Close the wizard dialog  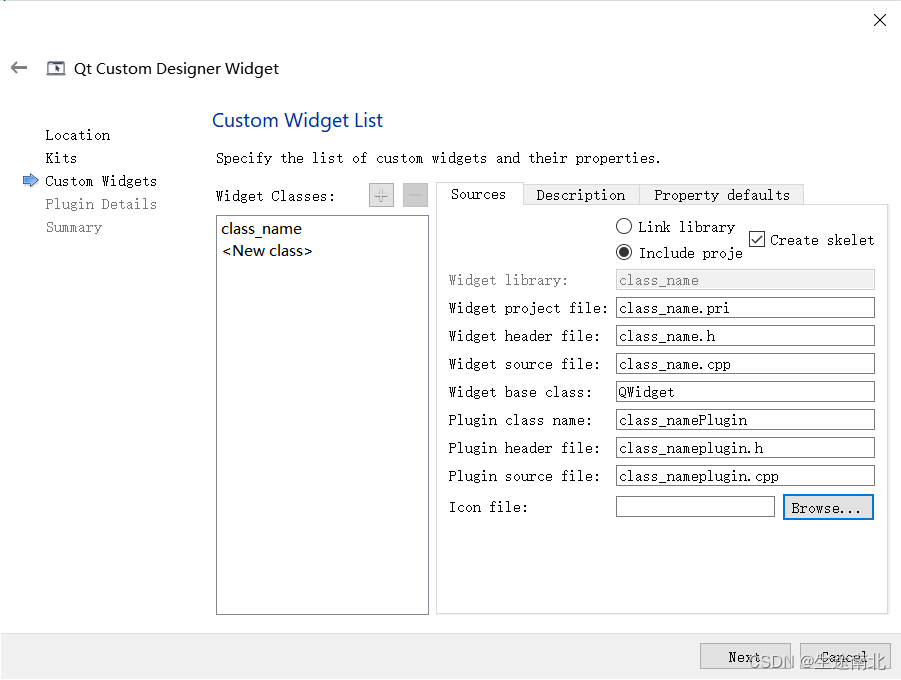click(879, 20)
